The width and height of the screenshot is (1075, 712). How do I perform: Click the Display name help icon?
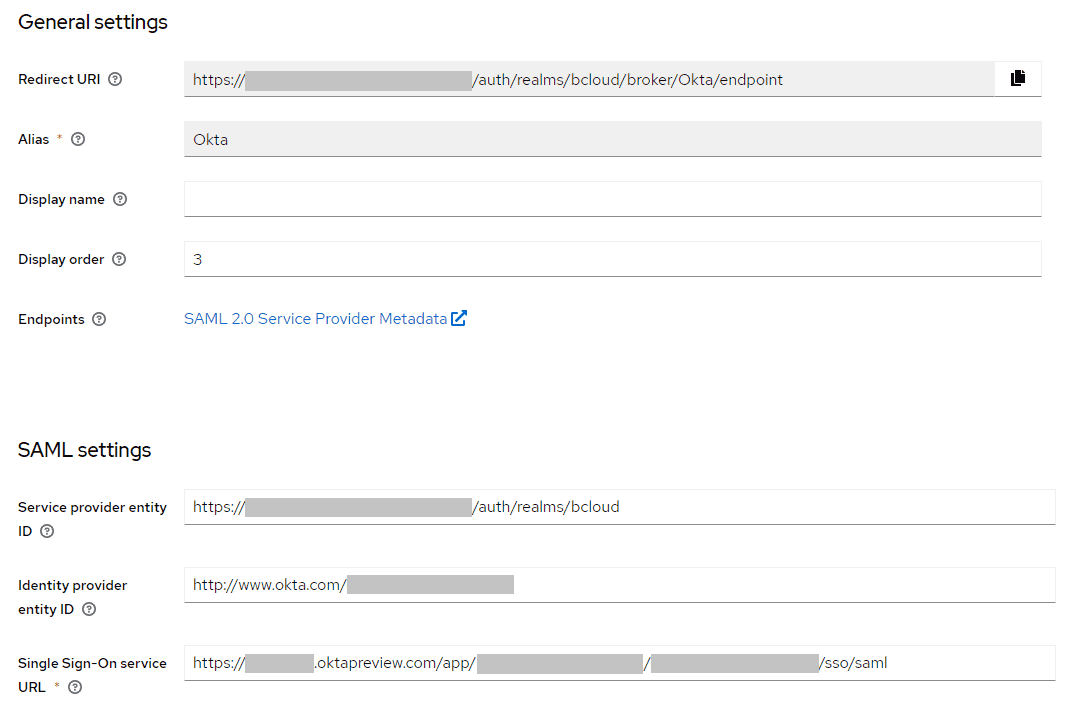(x=120, y=199)
